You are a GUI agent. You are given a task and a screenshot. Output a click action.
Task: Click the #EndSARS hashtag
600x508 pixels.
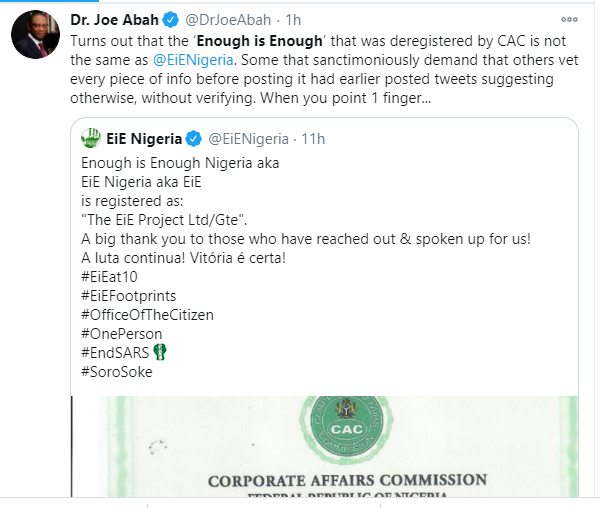click(114, 352)
